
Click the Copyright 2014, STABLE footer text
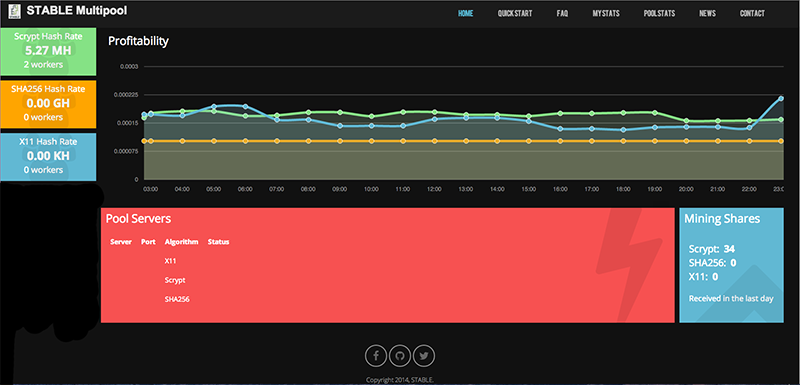click(400, 379)
